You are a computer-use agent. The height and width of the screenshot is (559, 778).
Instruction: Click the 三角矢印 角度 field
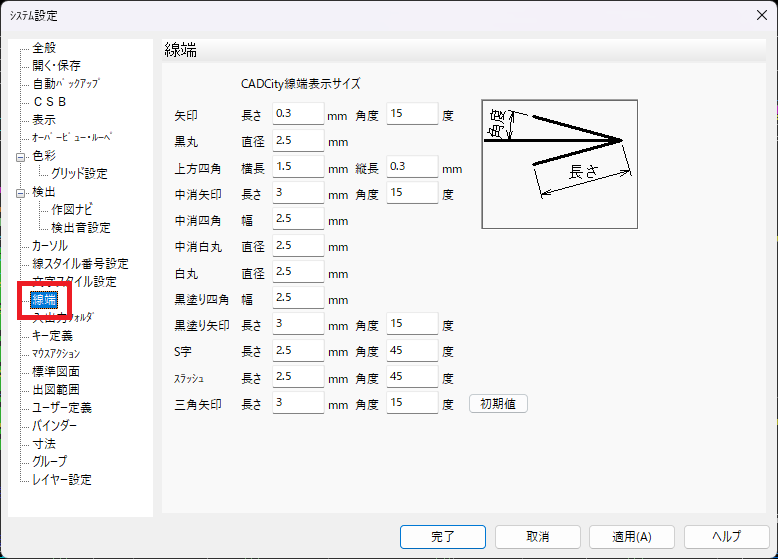click(412, 402)
